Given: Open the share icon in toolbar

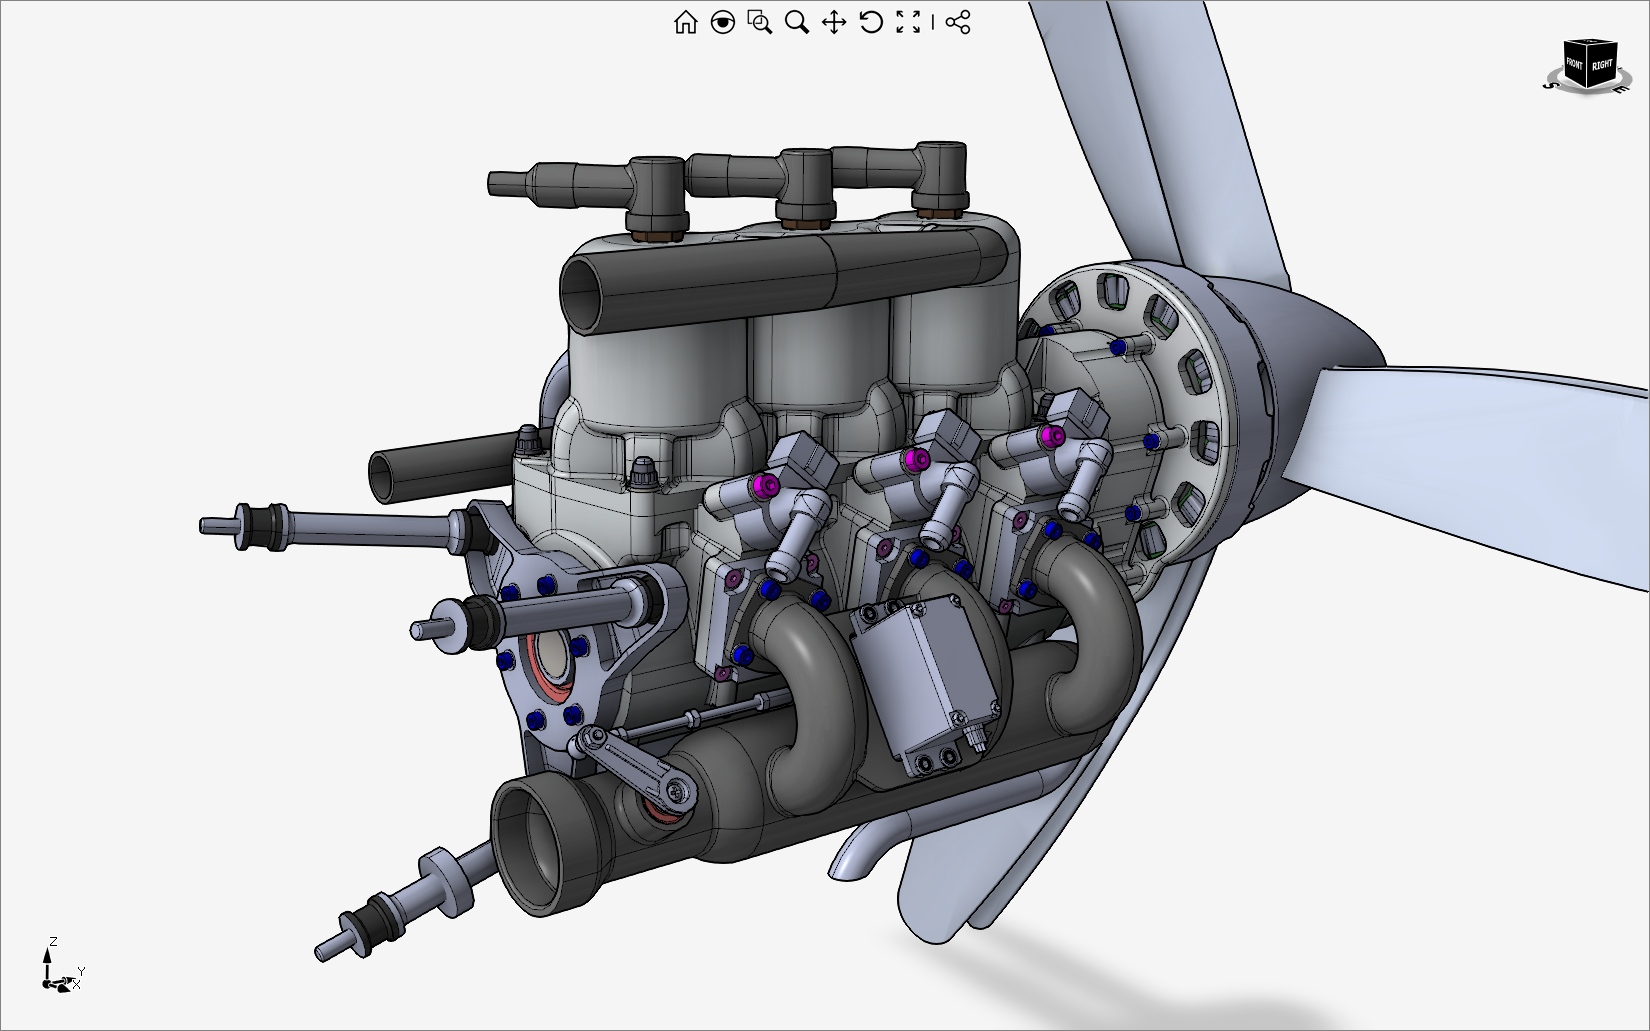Looking at the screenshot, I should [x=958, y=22].
